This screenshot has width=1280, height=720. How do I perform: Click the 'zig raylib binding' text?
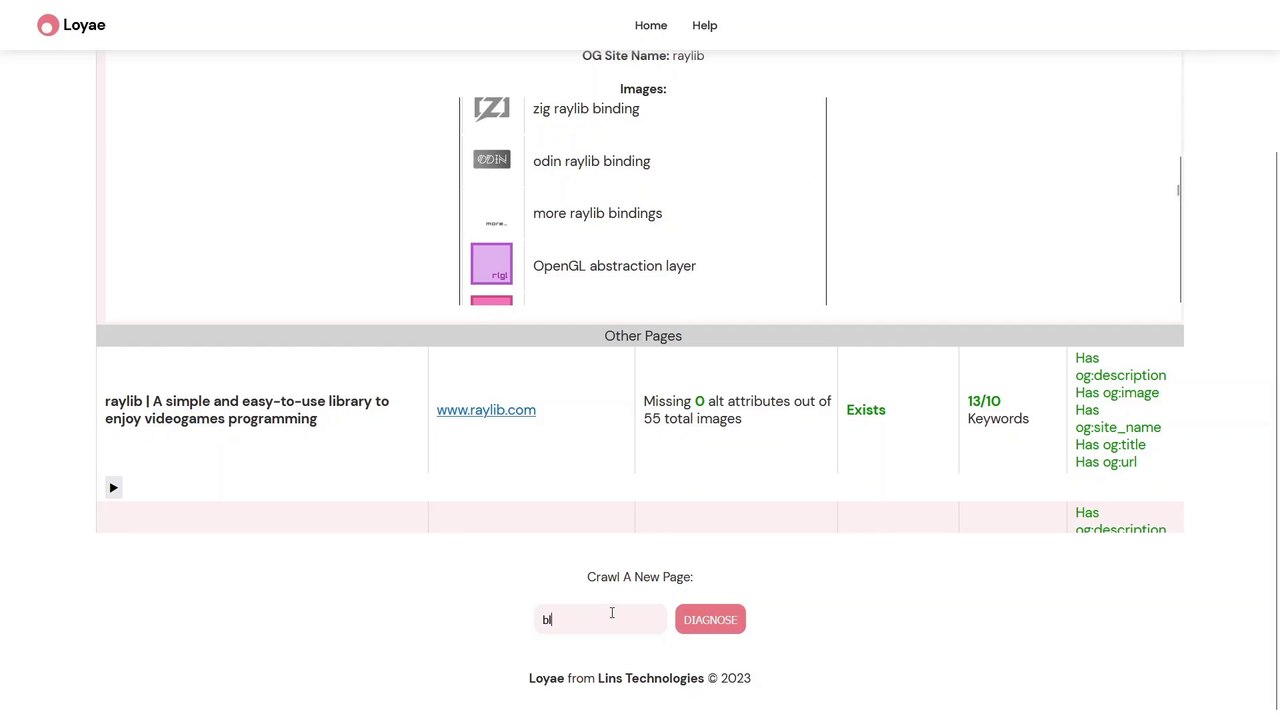(586, 109)
